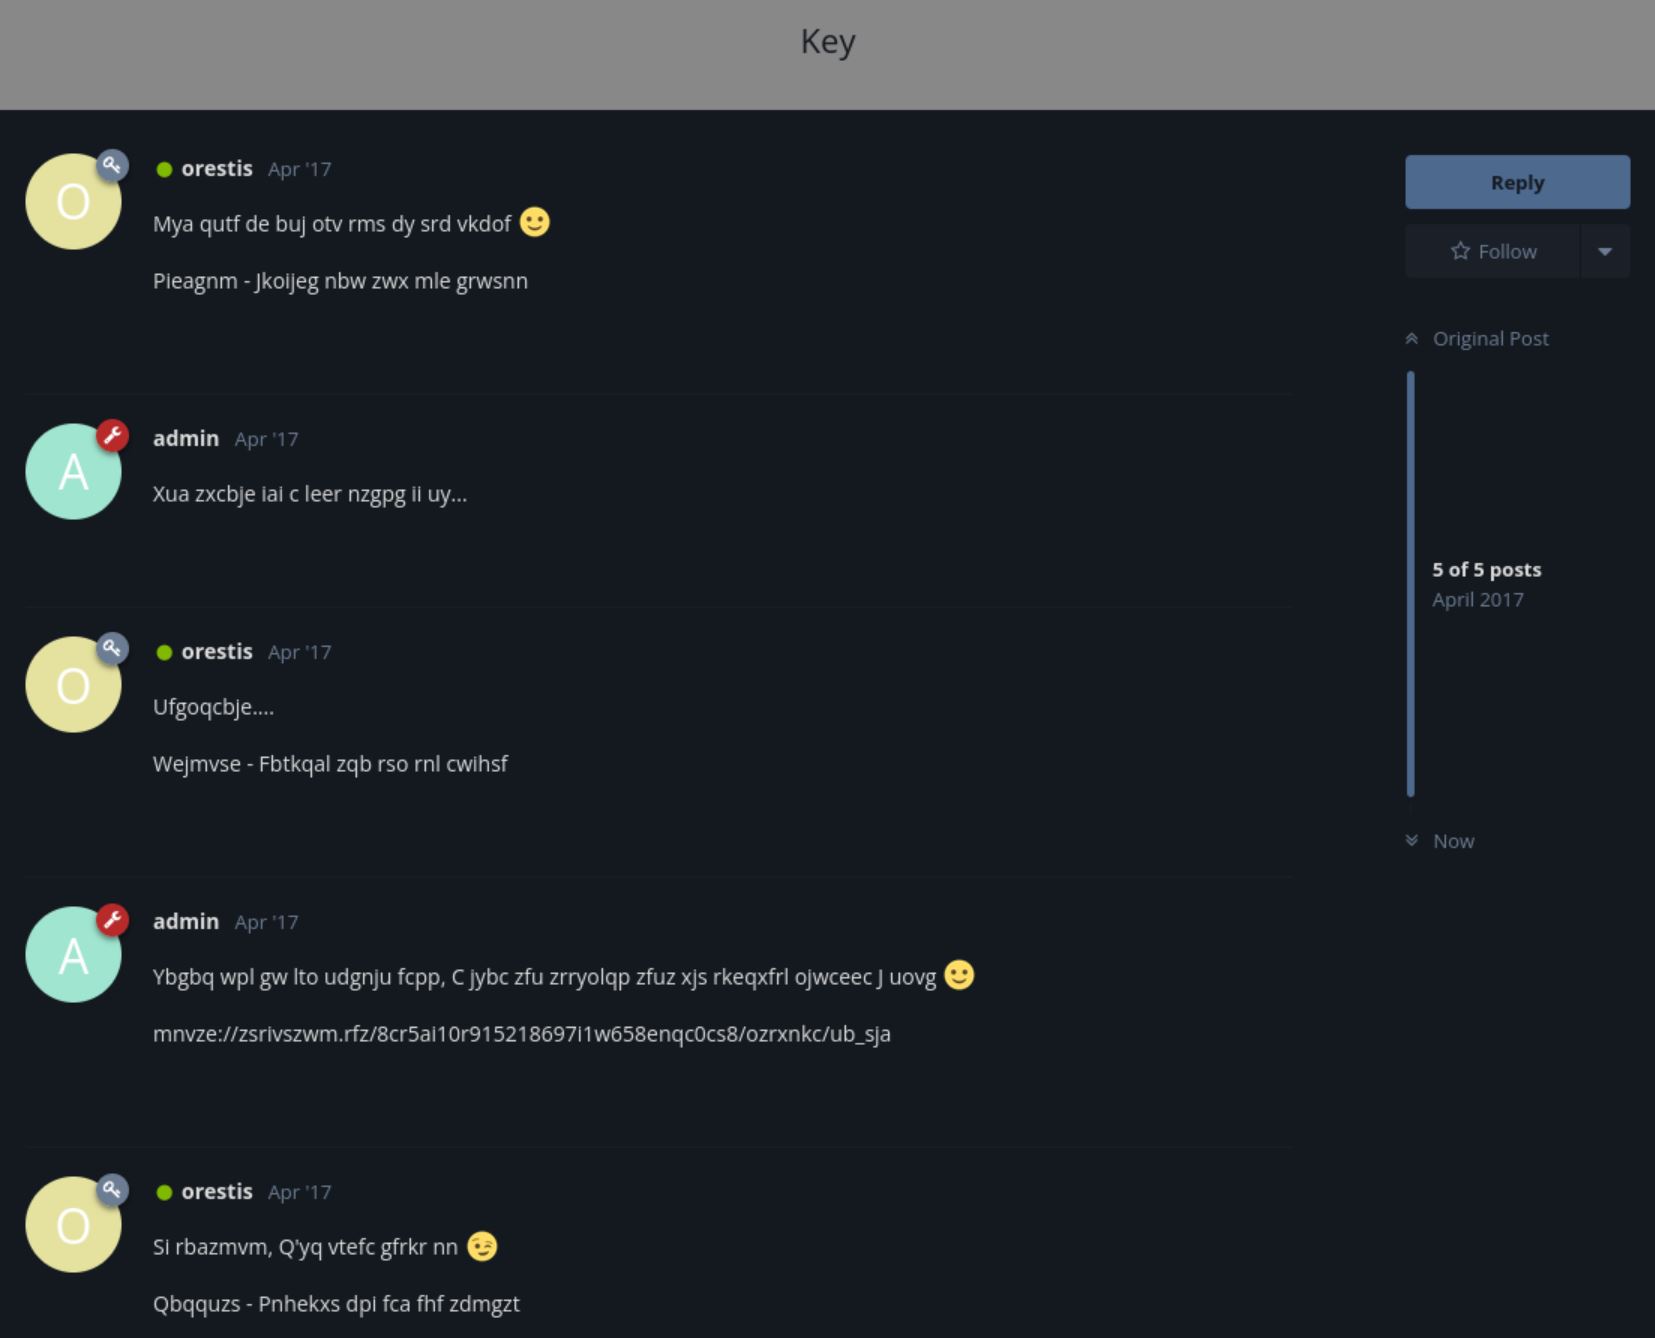Open orestis avatar on the first post
The width and height of the screenshot is (1655, 1338).
click(x=73, y=202)
